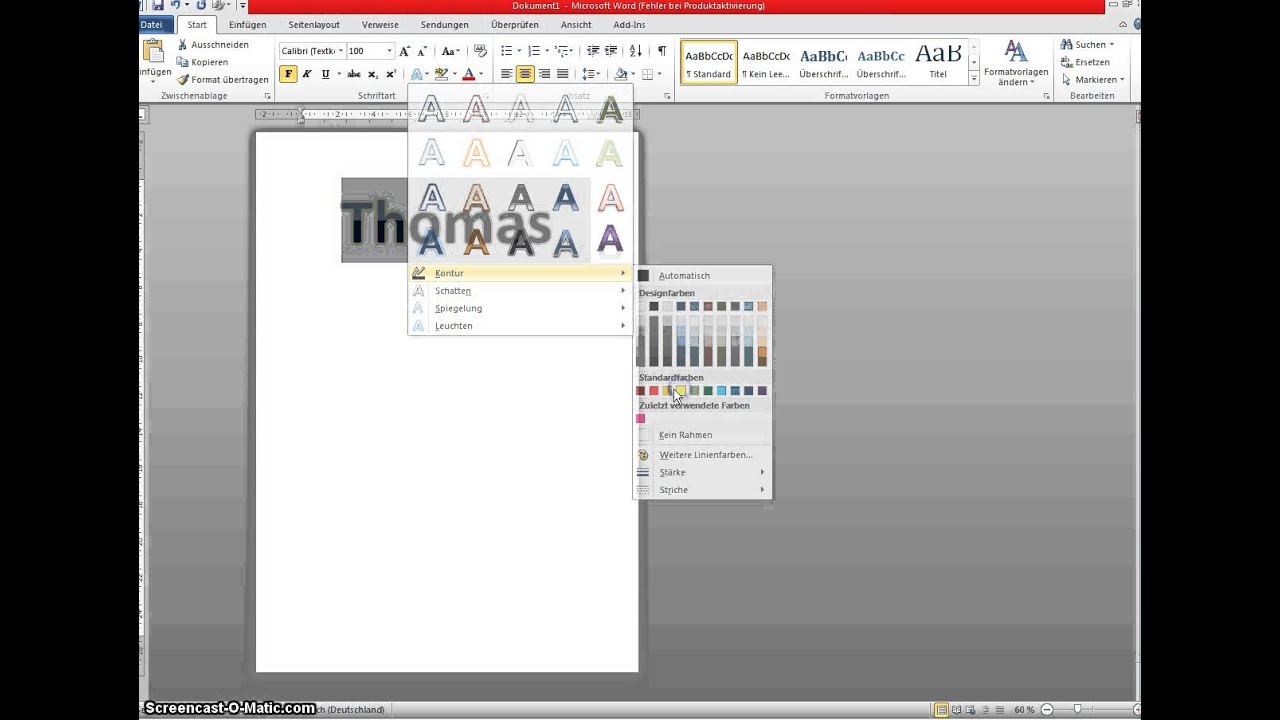Align text right

(x=544, y=74)
